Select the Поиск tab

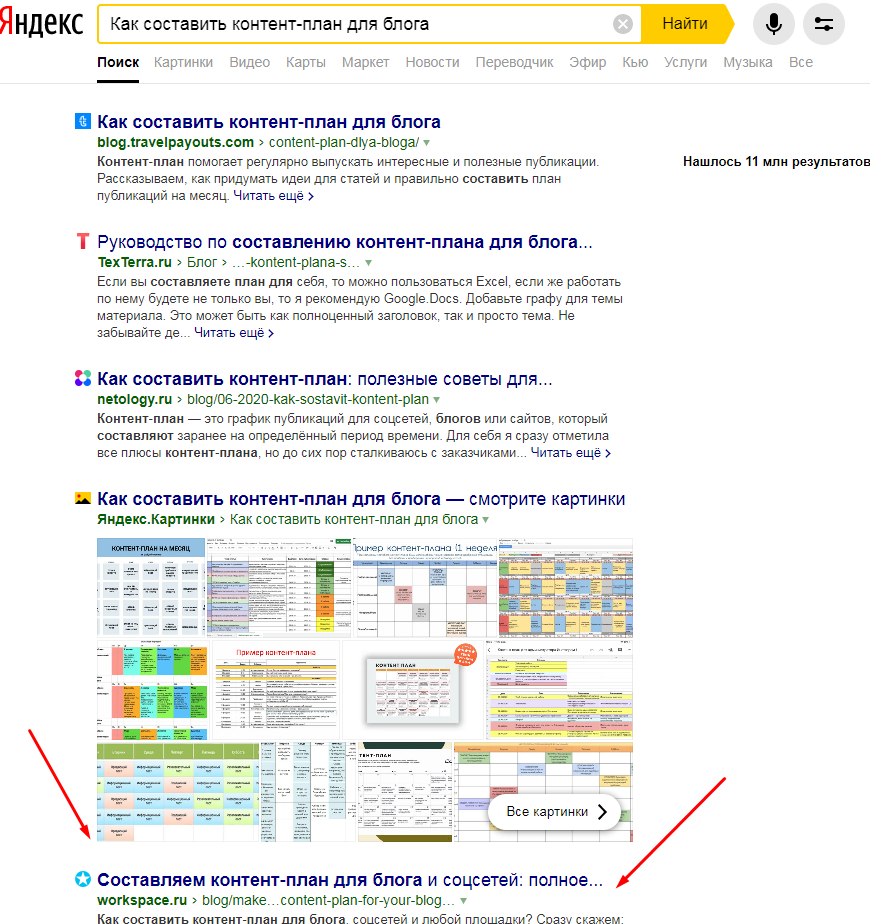coord(118,62)
